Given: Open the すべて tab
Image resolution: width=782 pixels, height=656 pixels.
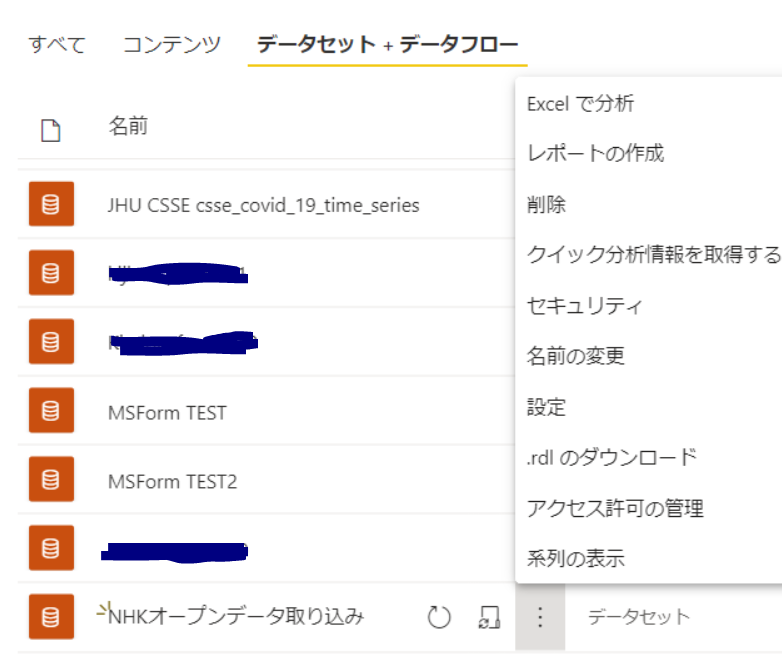Looking at the screenshot, I should 57,44.
